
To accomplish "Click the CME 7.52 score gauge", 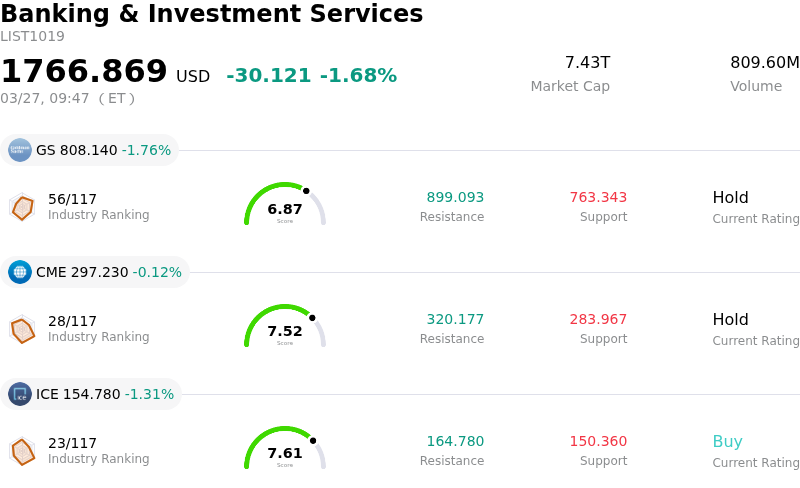I will 285,327.
